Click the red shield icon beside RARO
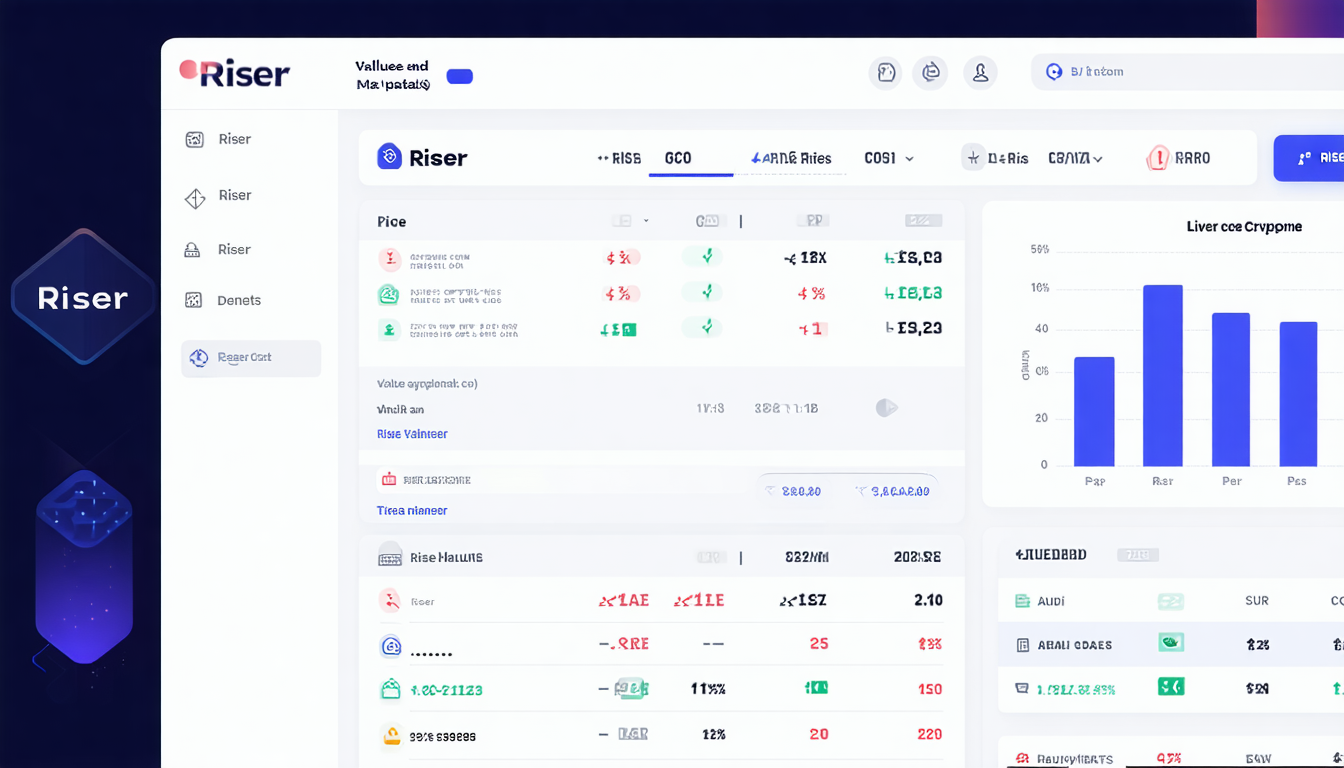 1158,158
